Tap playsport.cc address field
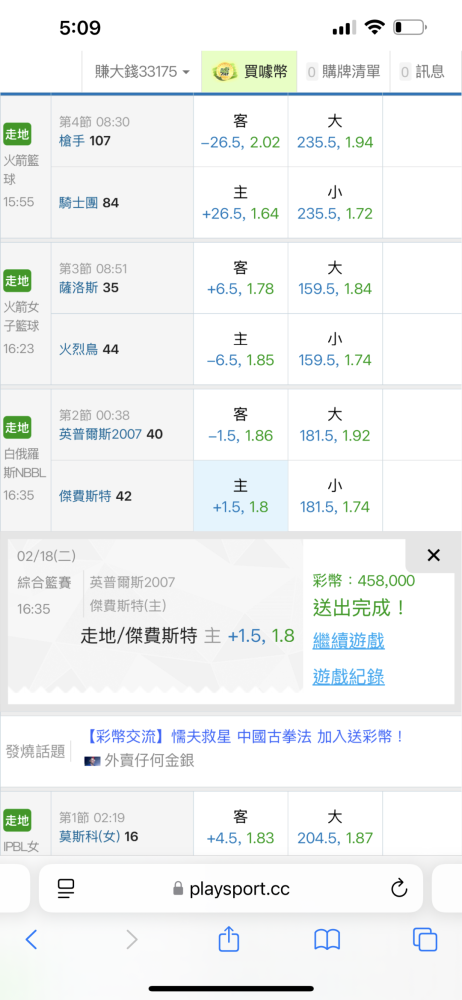462x1000 pixels. coord(231,888)
